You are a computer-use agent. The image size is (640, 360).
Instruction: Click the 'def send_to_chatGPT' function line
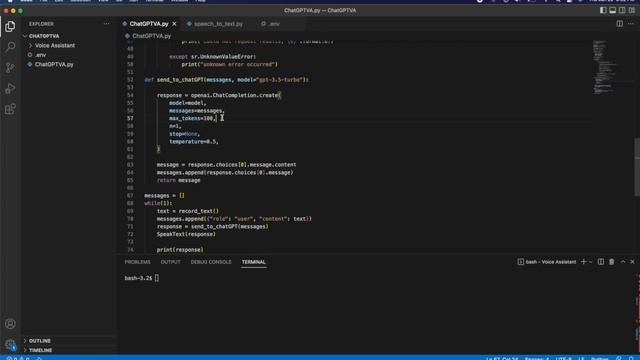coord(227,80)
